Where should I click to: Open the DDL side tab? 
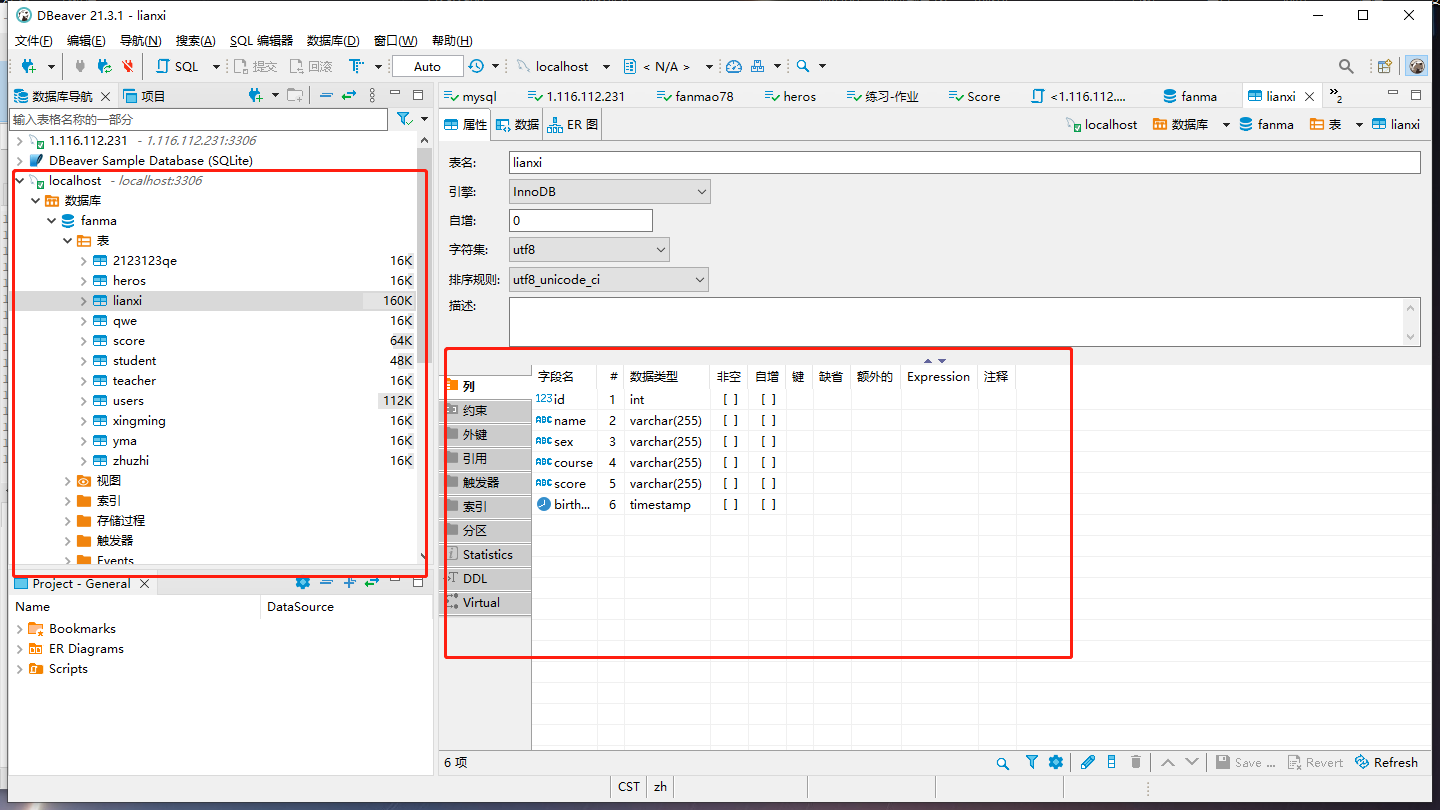(487, 578)
